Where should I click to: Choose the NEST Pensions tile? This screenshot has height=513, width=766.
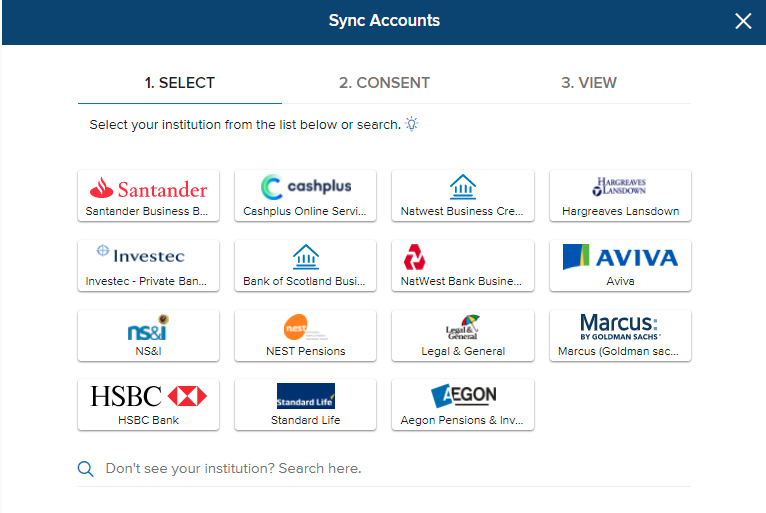click(305, 335)
